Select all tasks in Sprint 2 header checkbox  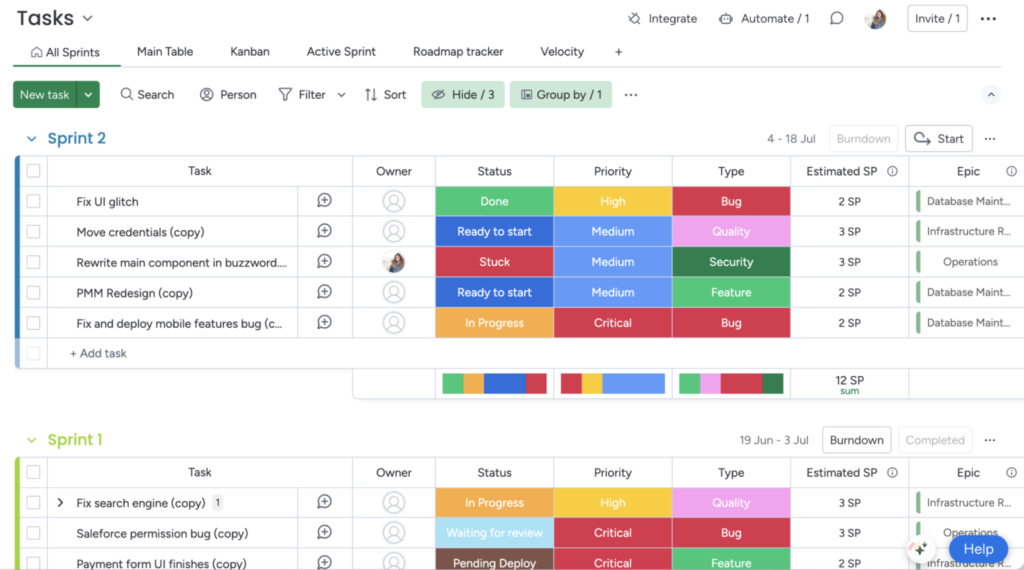33,171
